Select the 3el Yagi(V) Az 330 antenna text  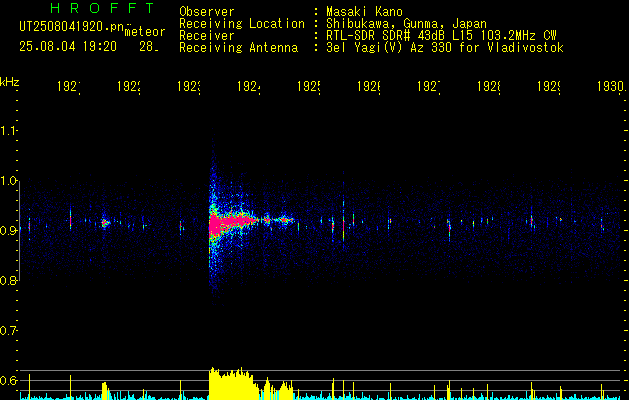[x=445, y=48]
